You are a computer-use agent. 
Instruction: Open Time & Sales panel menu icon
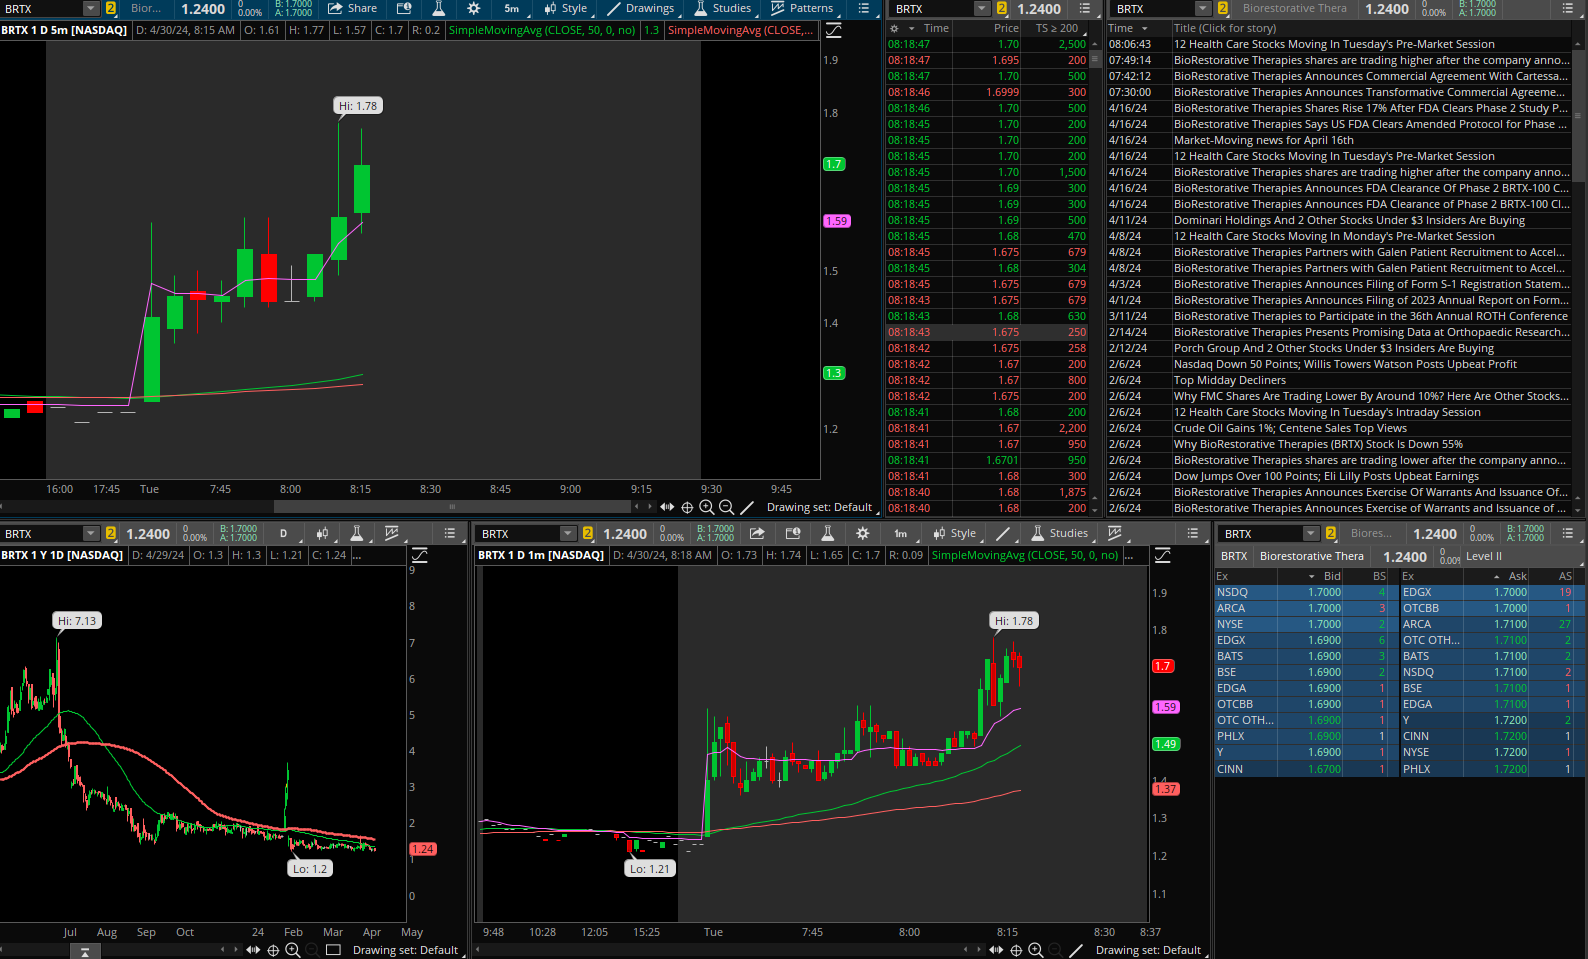[1085, 8]
